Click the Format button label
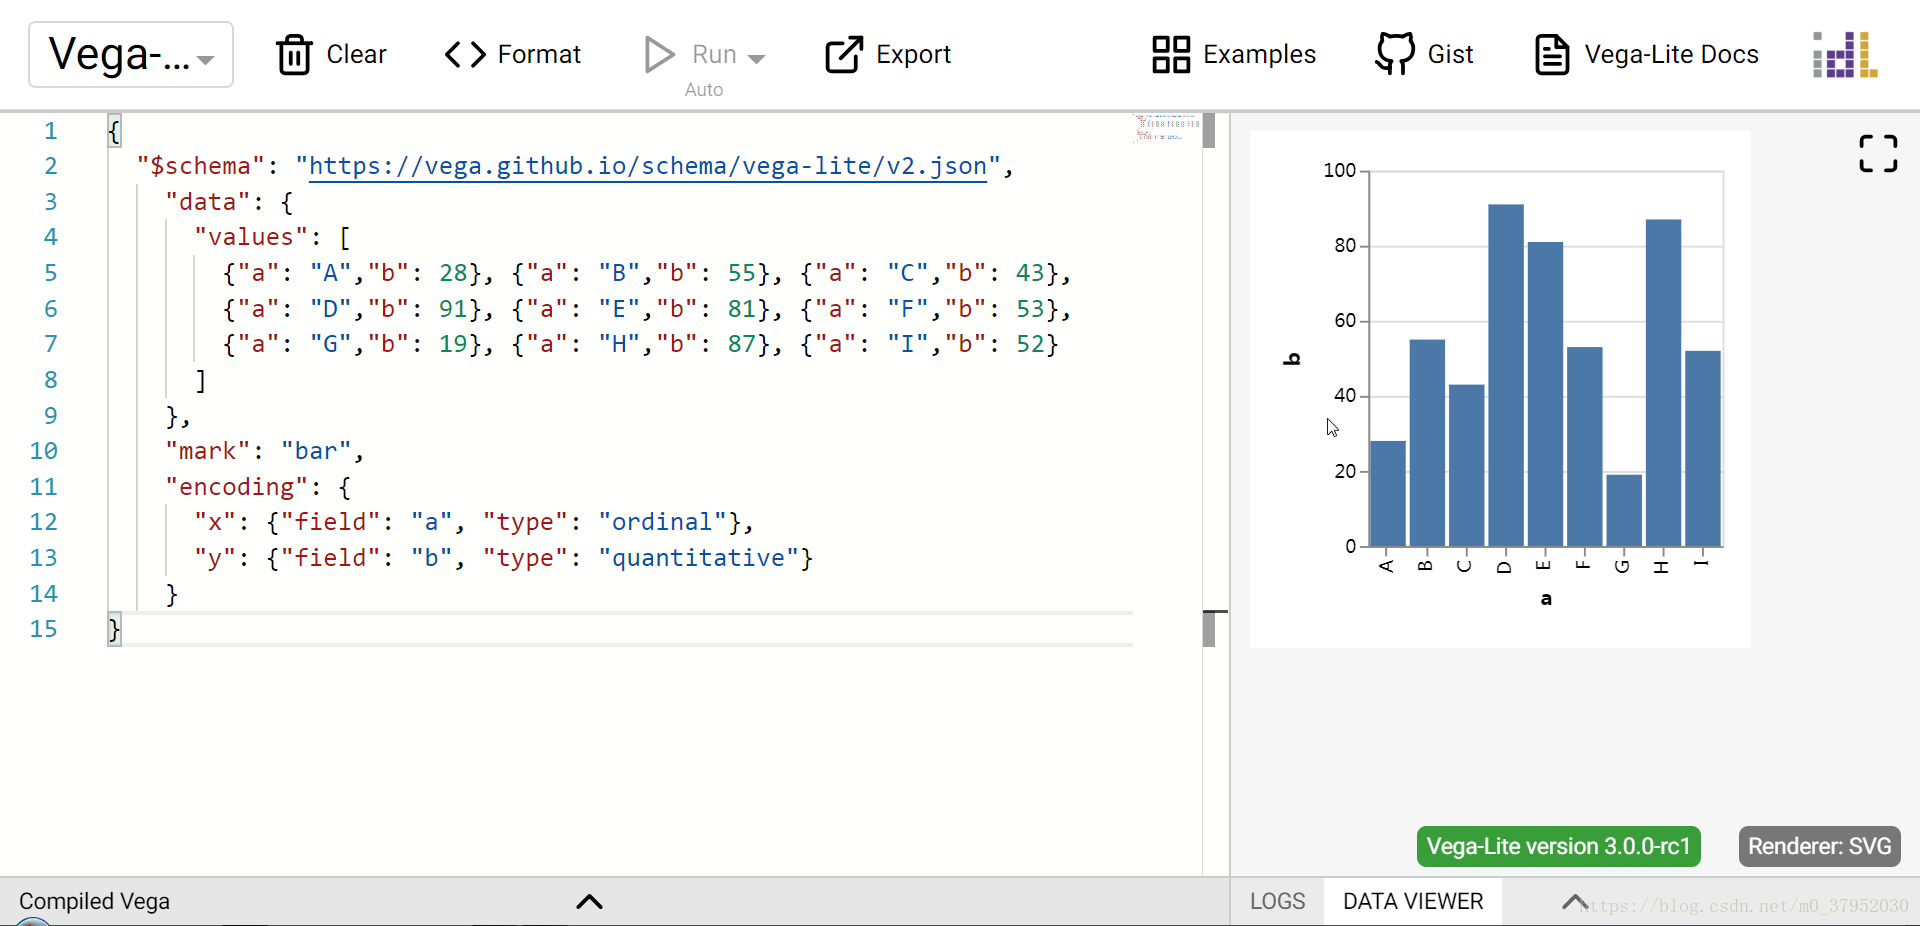 pos(539,54)
